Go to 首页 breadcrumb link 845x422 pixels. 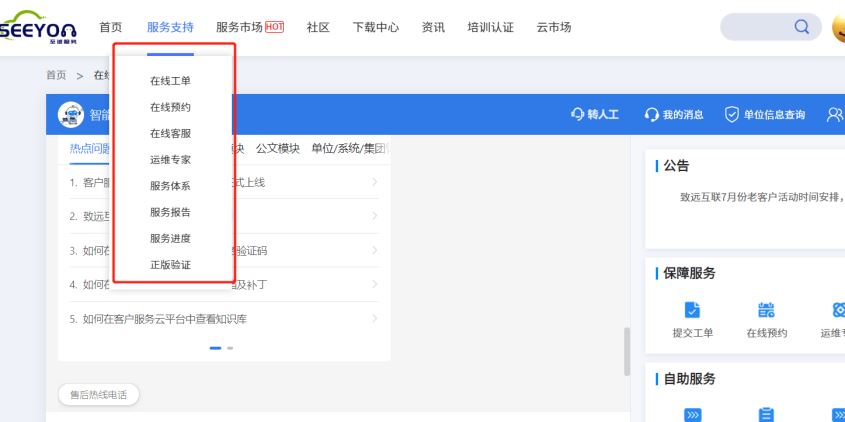click(56, 75)
